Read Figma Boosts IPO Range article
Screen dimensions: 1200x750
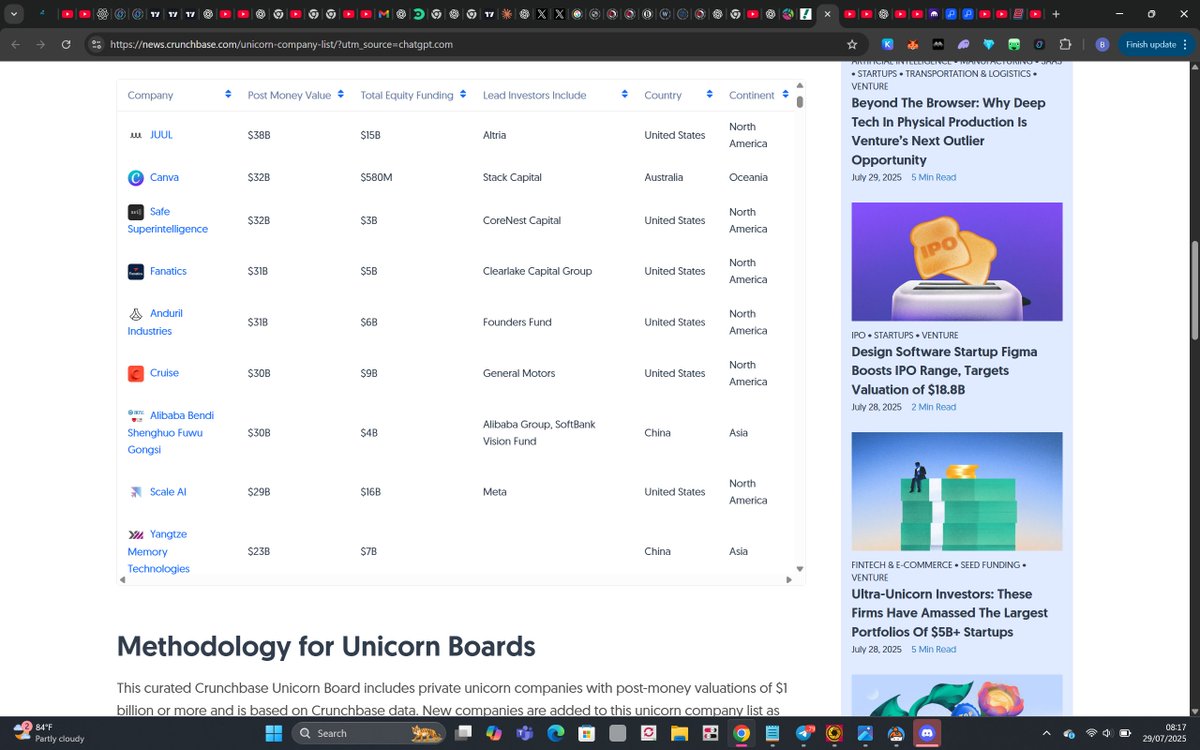(944, 371)
